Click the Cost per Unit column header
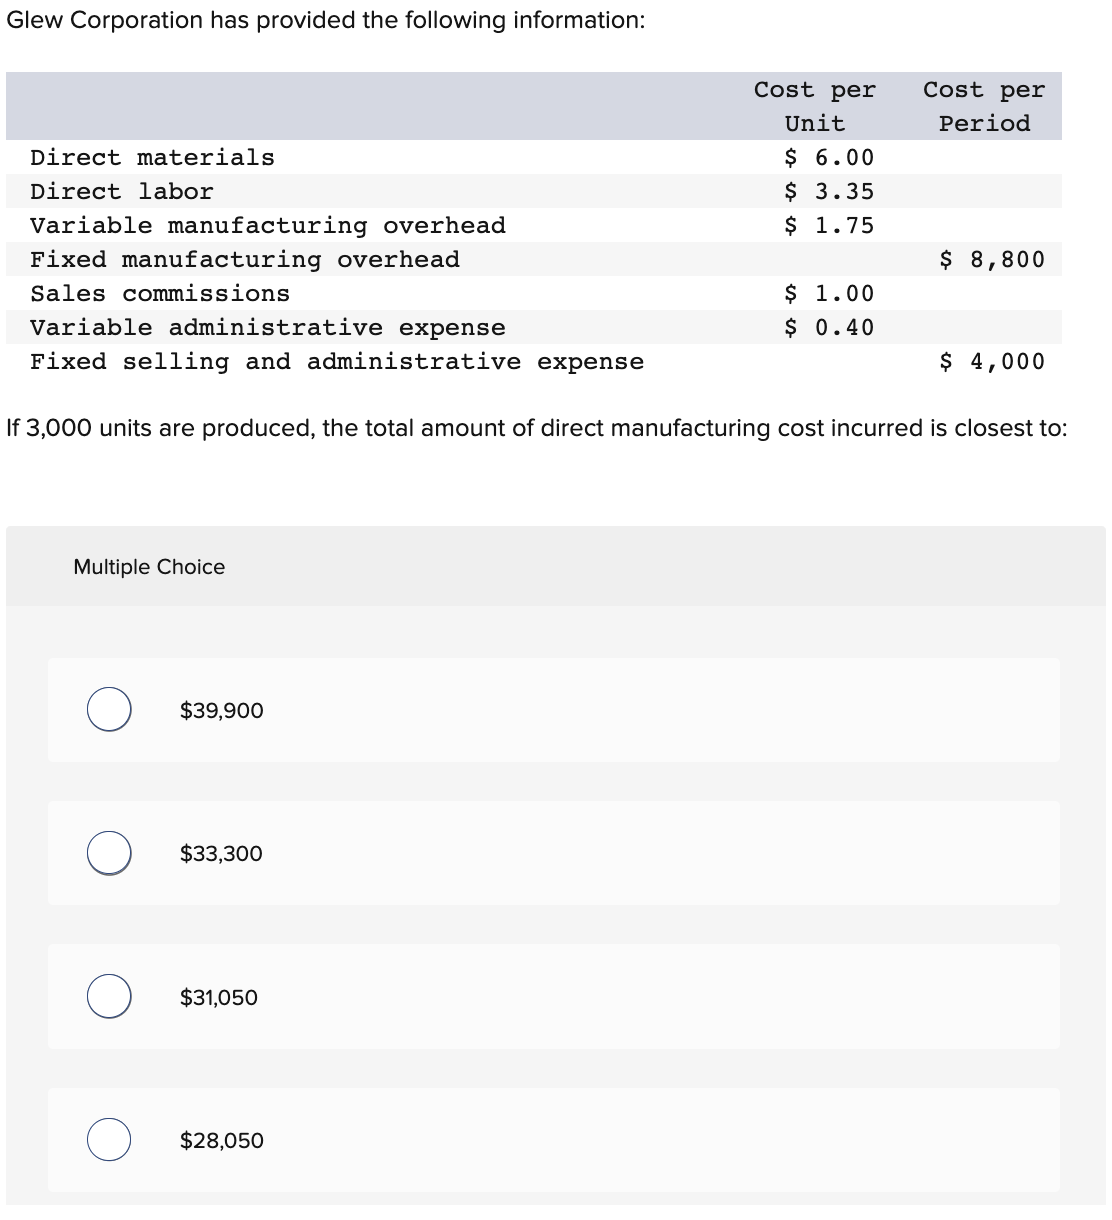 (814, 107)
